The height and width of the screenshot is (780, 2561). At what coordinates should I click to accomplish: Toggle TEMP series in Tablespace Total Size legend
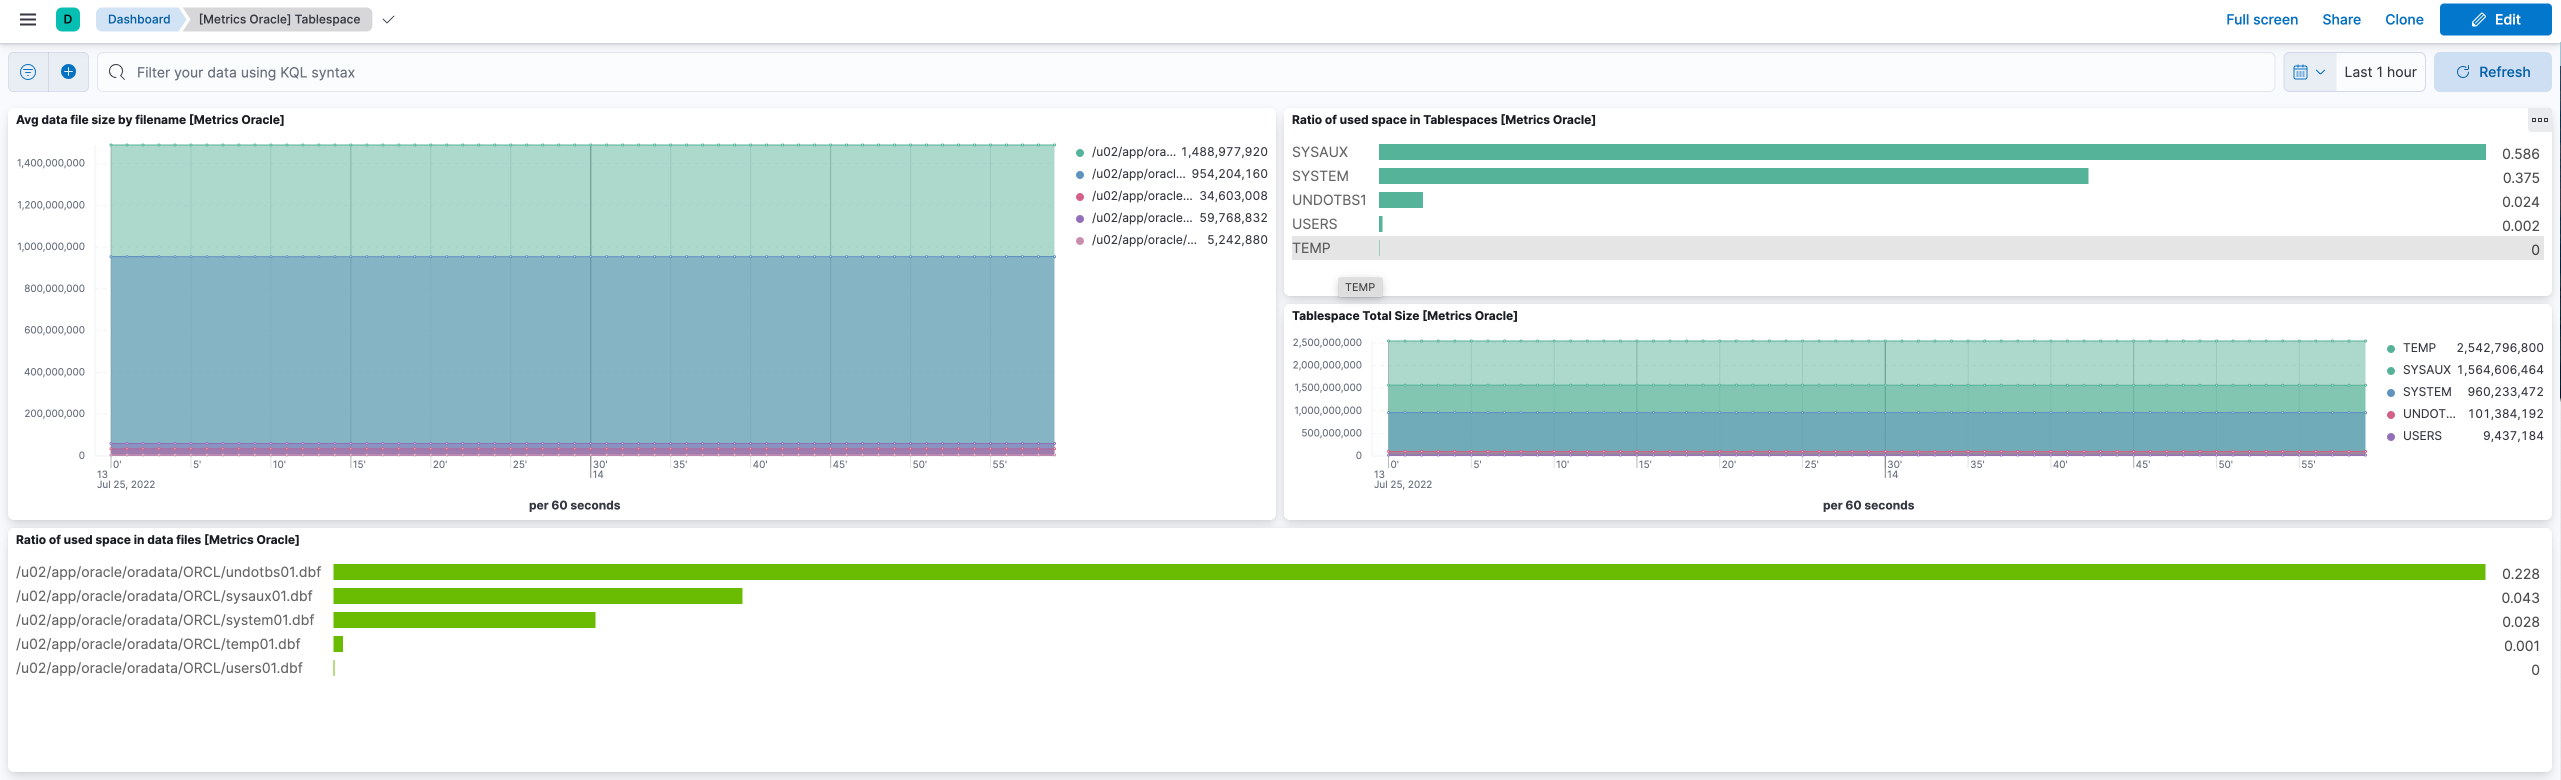click(x=2465, y=348)
